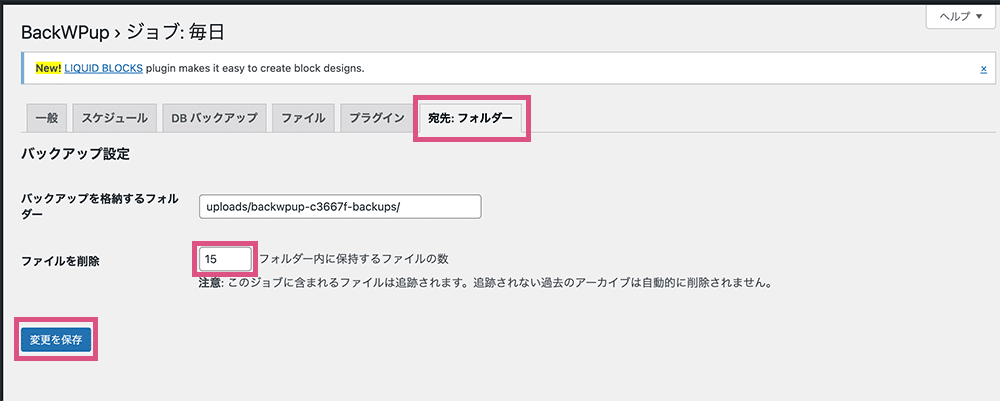1000x401 pixels.
Task: Click the yellow New! badge
Action: 47,69
